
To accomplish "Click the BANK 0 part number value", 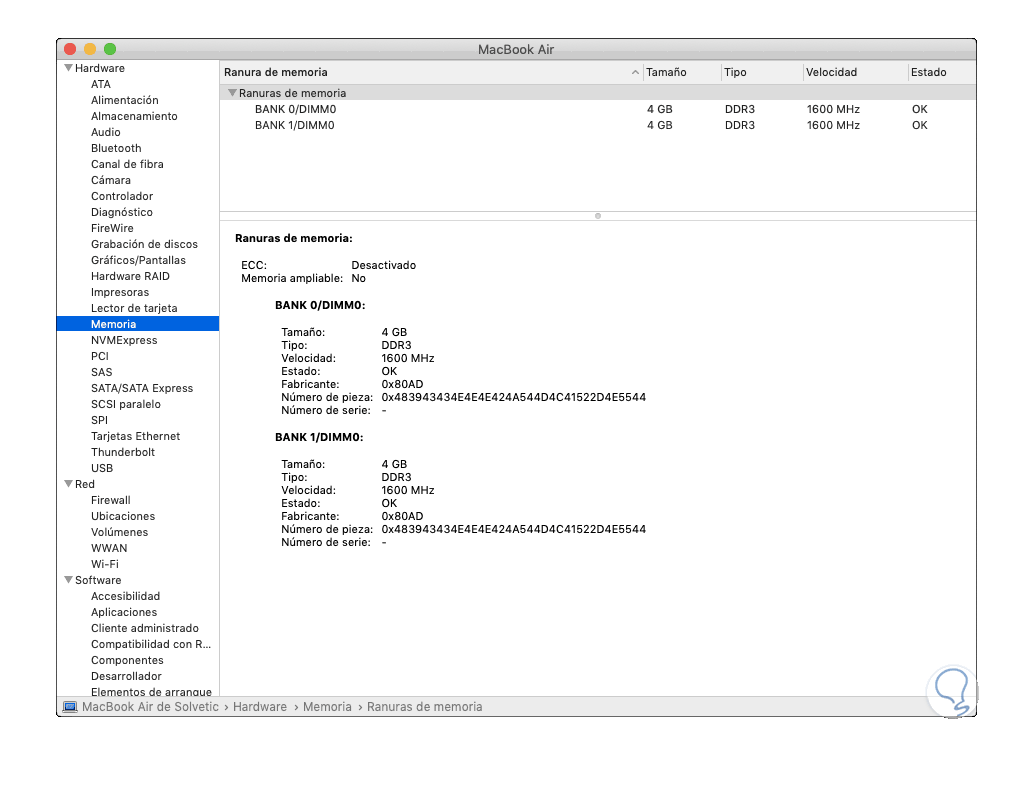I will click(513, 397).
